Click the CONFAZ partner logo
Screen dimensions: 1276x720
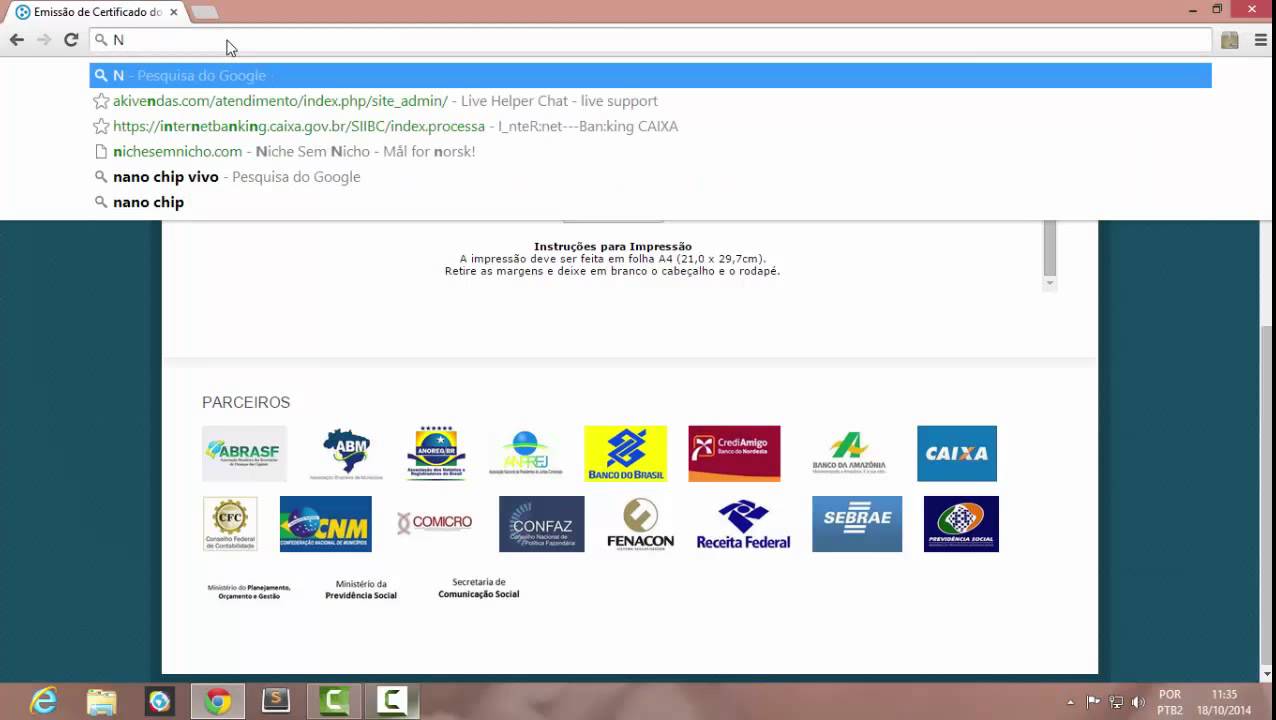pos(541,524)
